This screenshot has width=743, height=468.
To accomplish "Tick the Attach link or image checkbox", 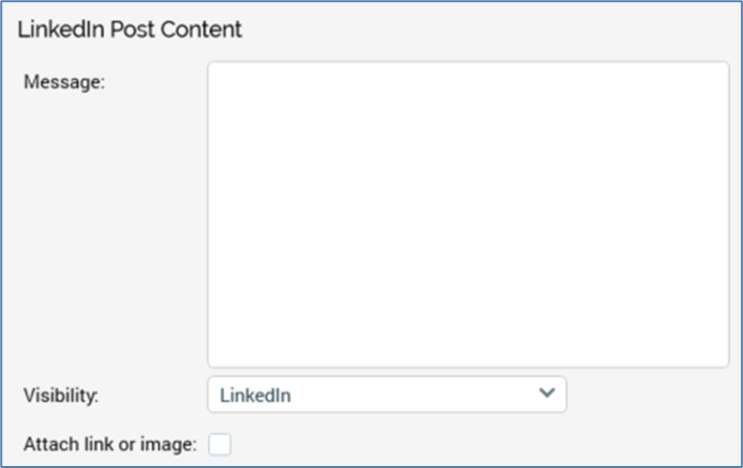I will pos(219,444).
